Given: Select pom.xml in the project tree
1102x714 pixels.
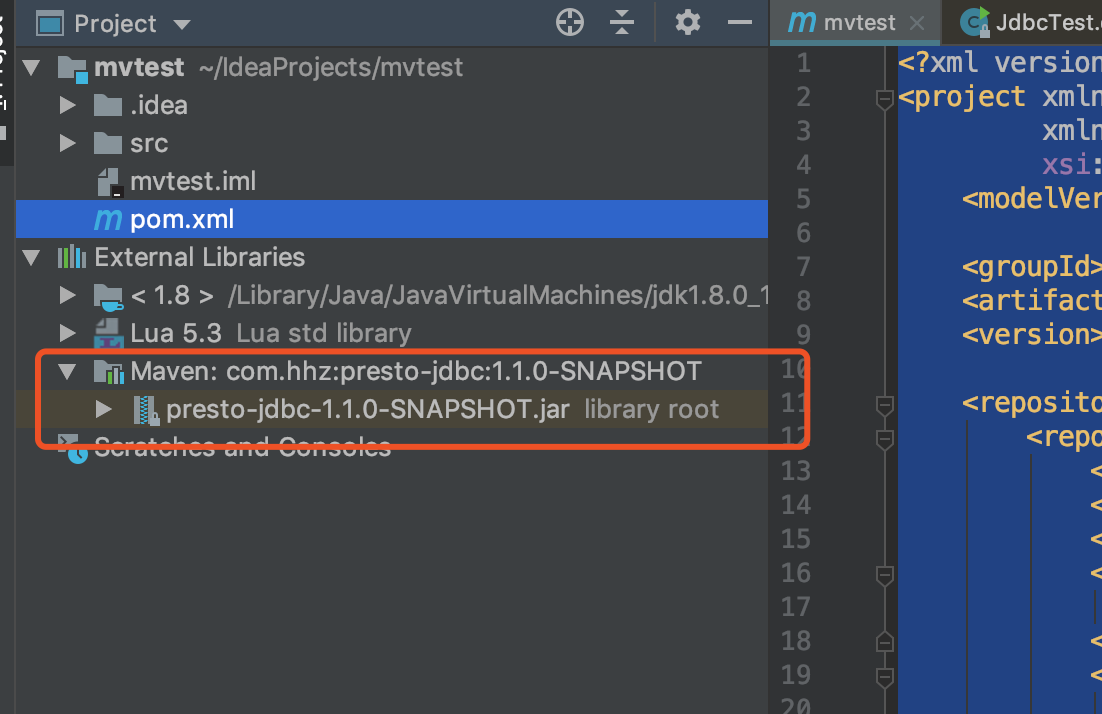Looking at the screenshot, I should tap(391, 219).
